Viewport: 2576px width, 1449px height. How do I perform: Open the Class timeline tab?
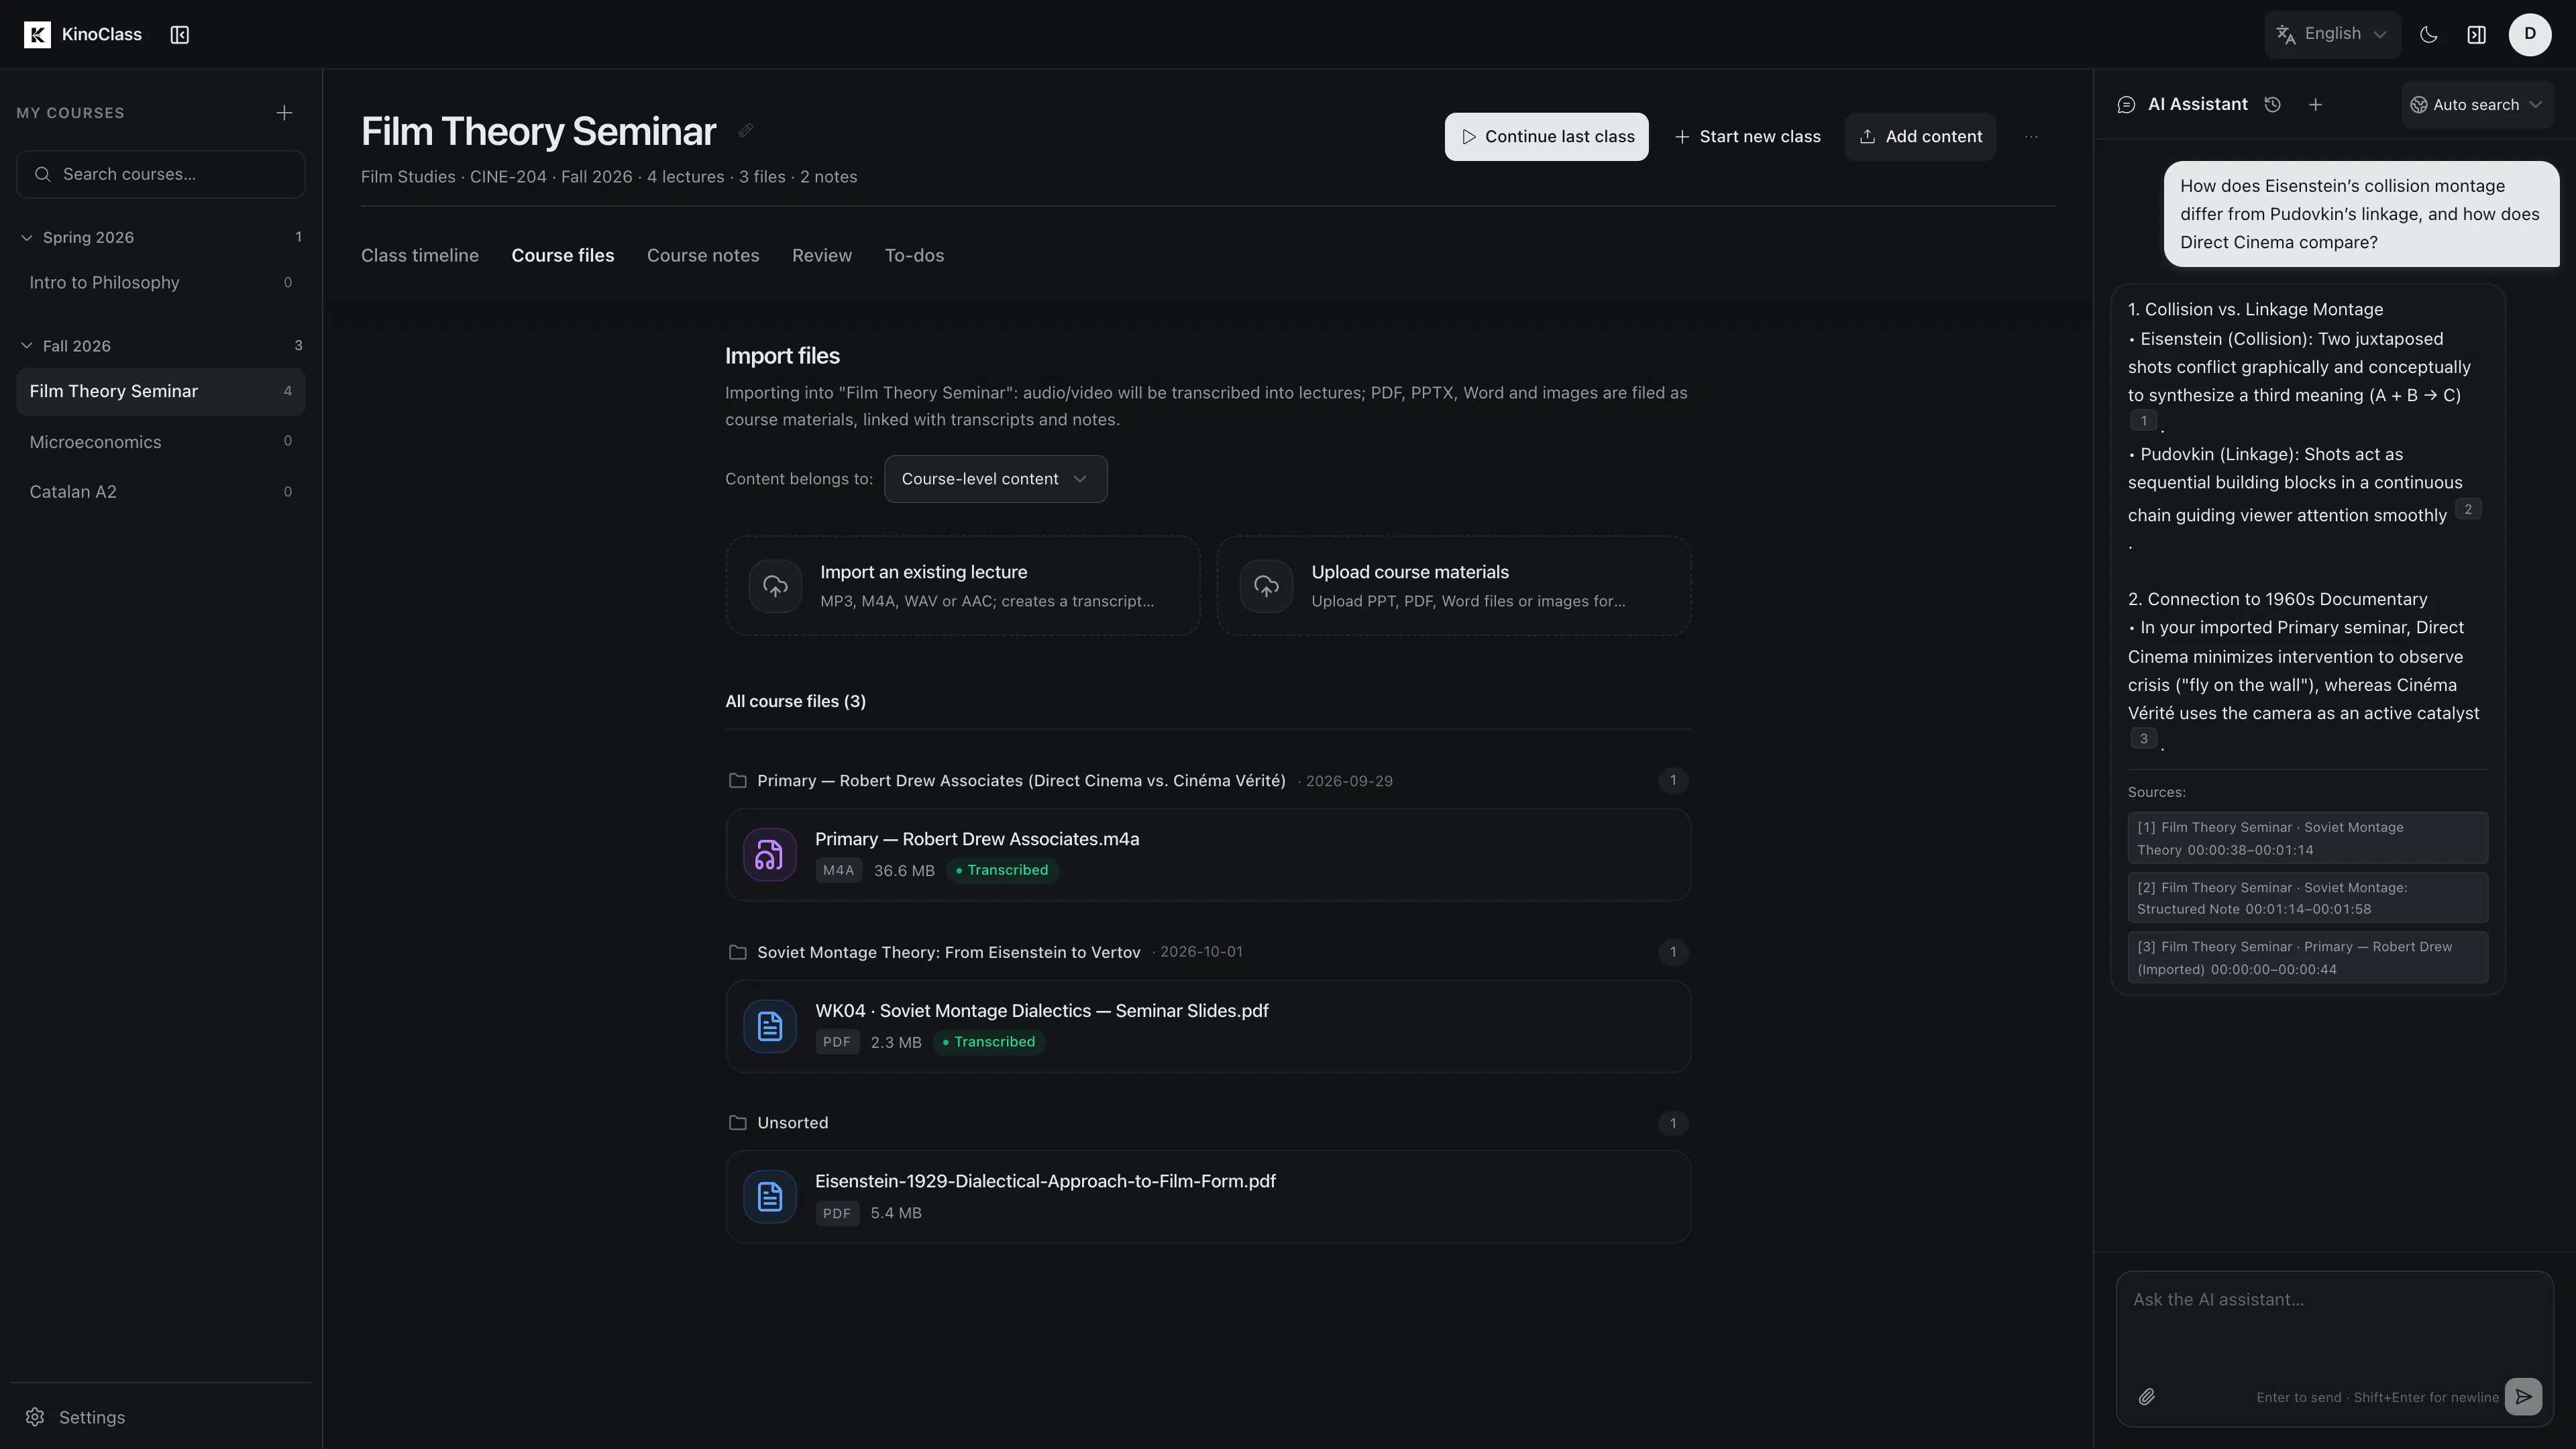[420, 256]
